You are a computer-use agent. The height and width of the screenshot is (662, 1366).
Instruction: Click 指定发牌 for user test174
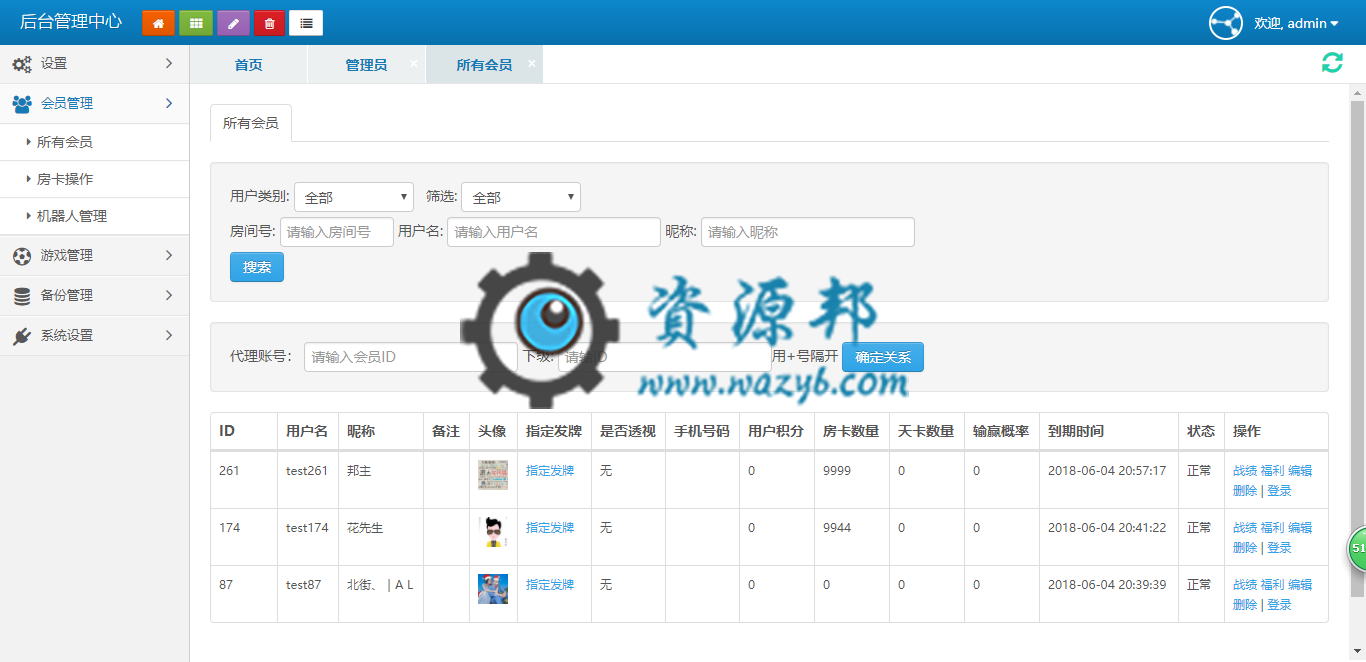tap(550, 528)
